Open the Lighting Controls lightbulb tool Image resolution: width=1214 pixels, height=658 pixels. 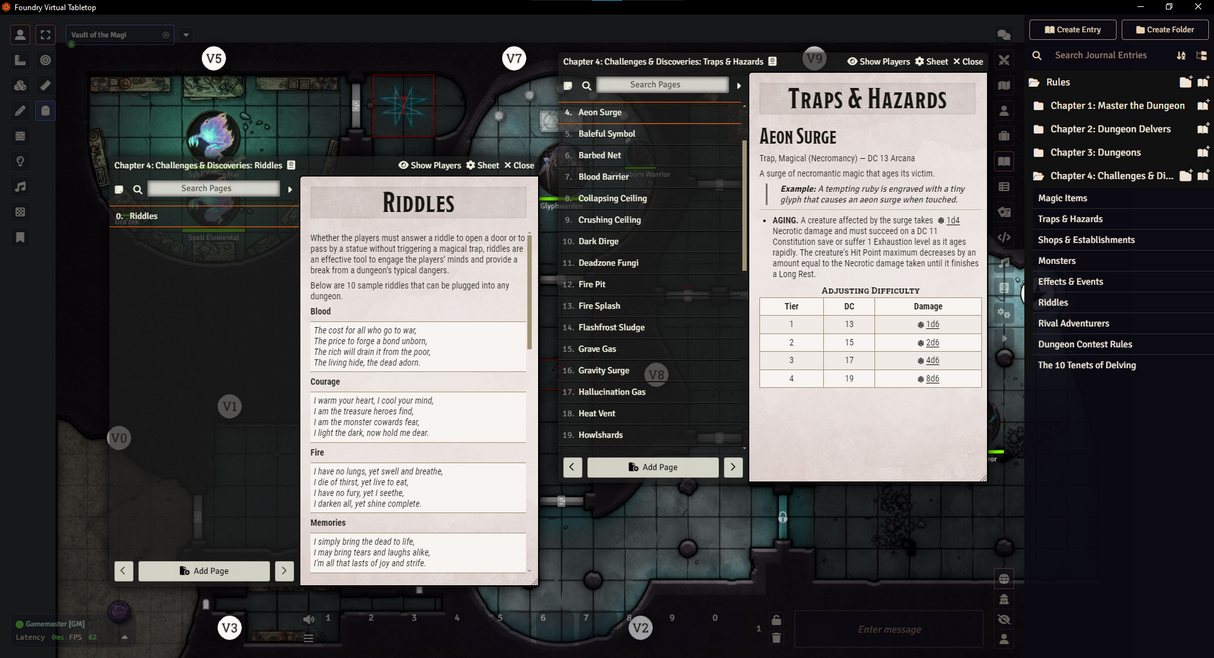(x=20, y=163)
